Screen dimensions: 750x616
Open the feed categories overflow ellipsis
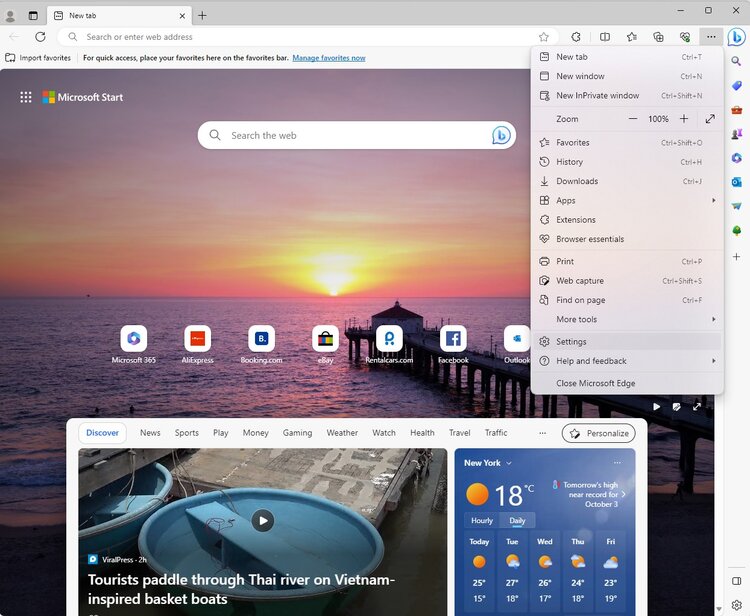click(542, 433)
